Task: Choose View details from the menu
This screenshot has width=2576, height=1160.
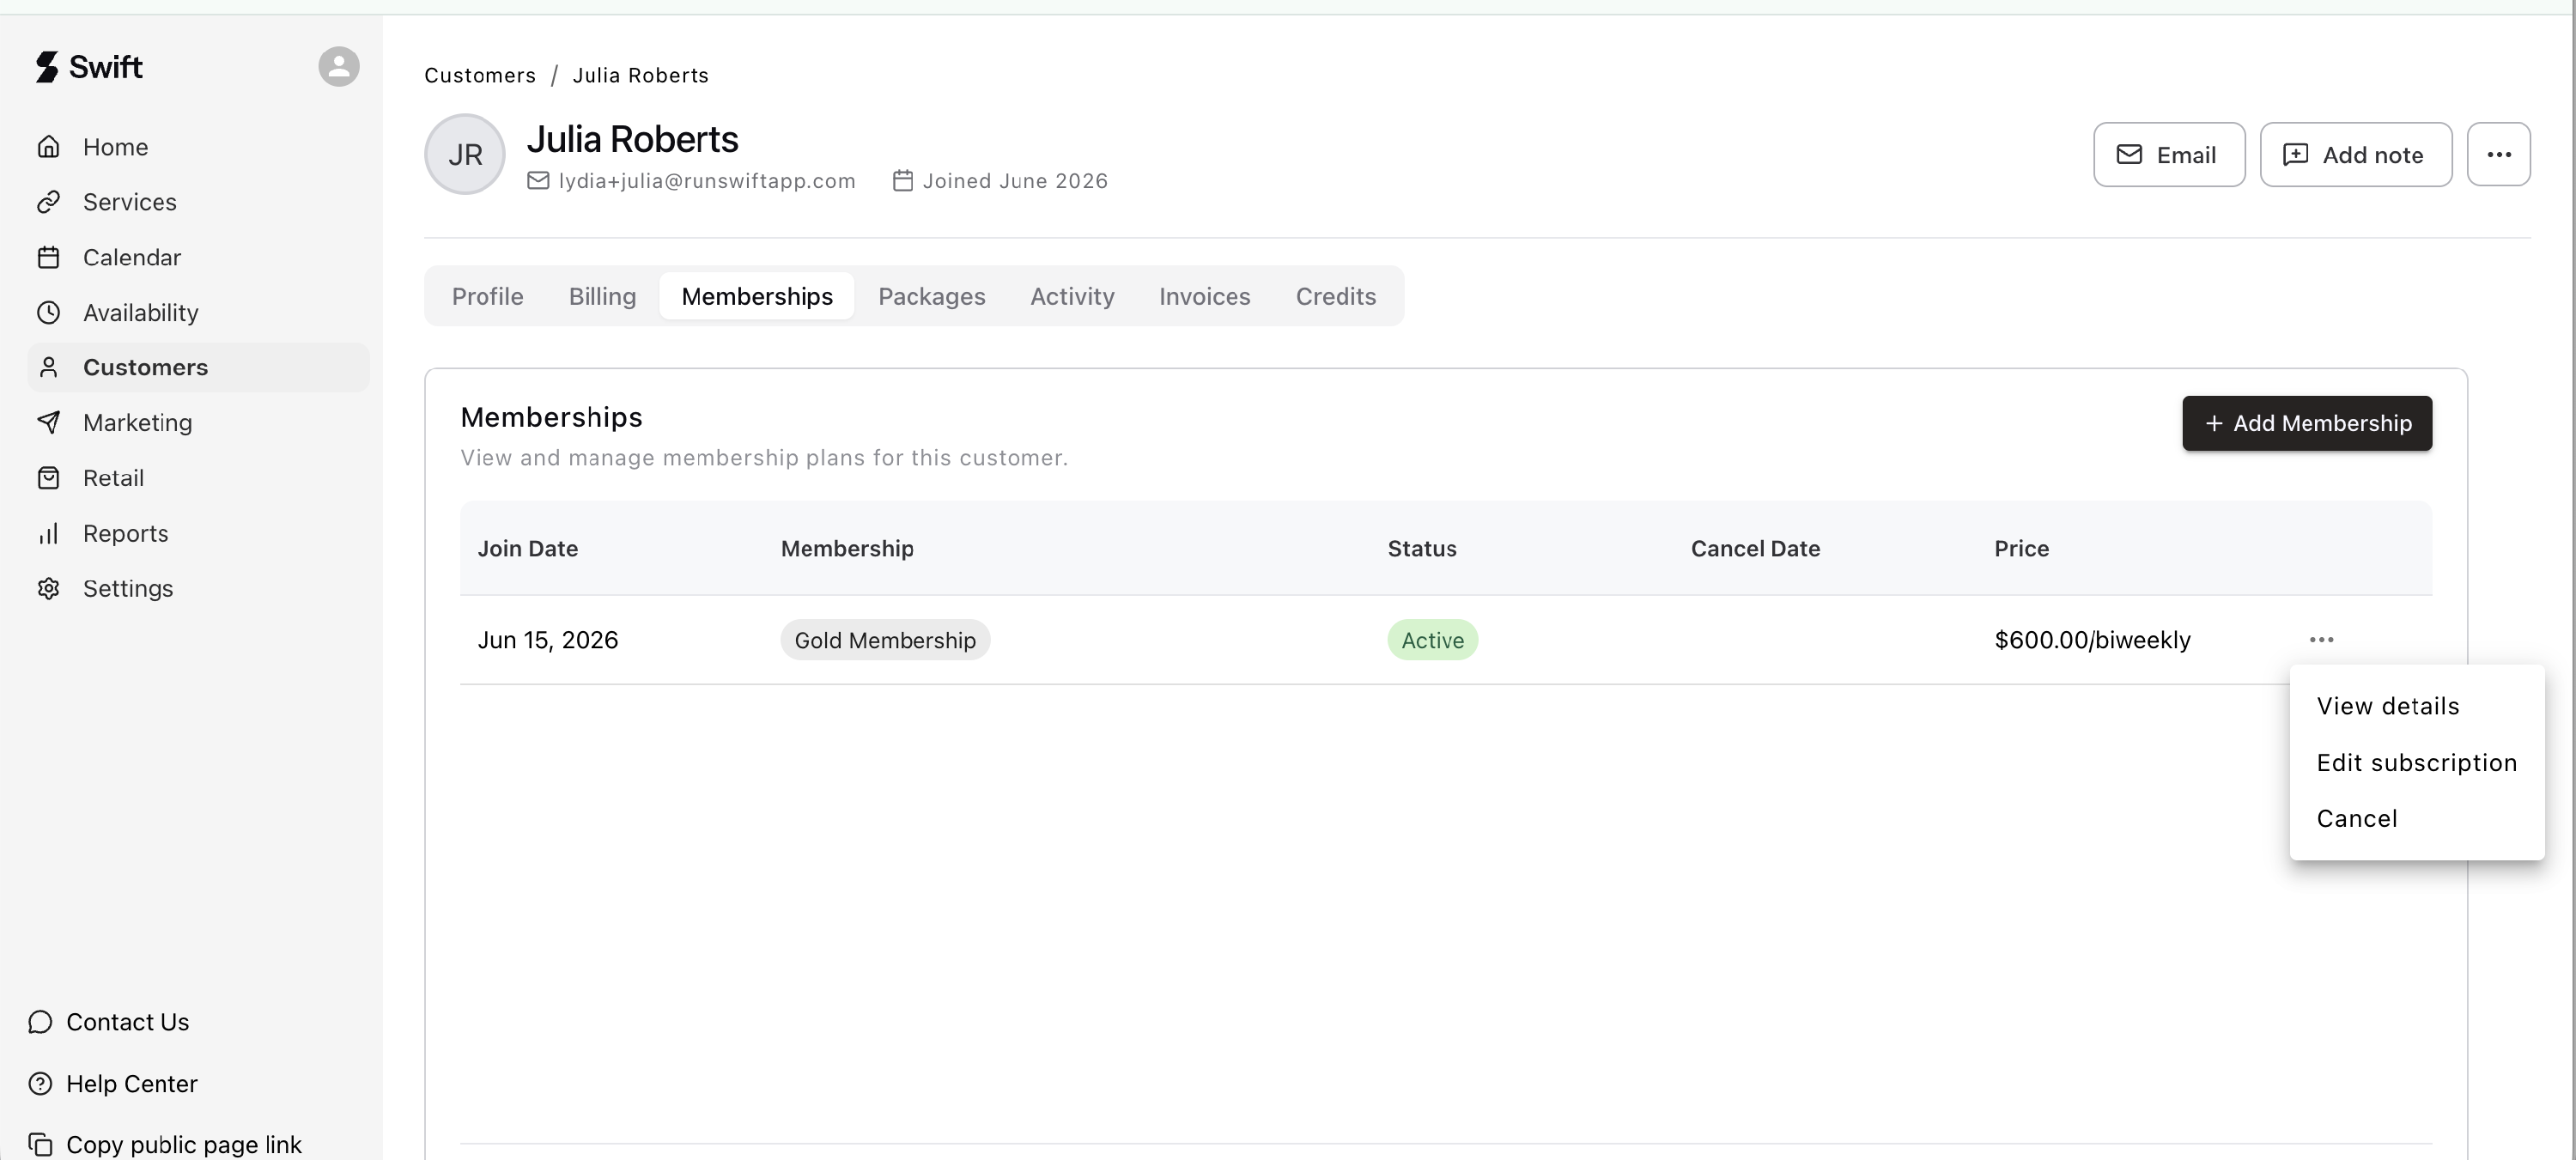Action: click(x=2416, y=706)
